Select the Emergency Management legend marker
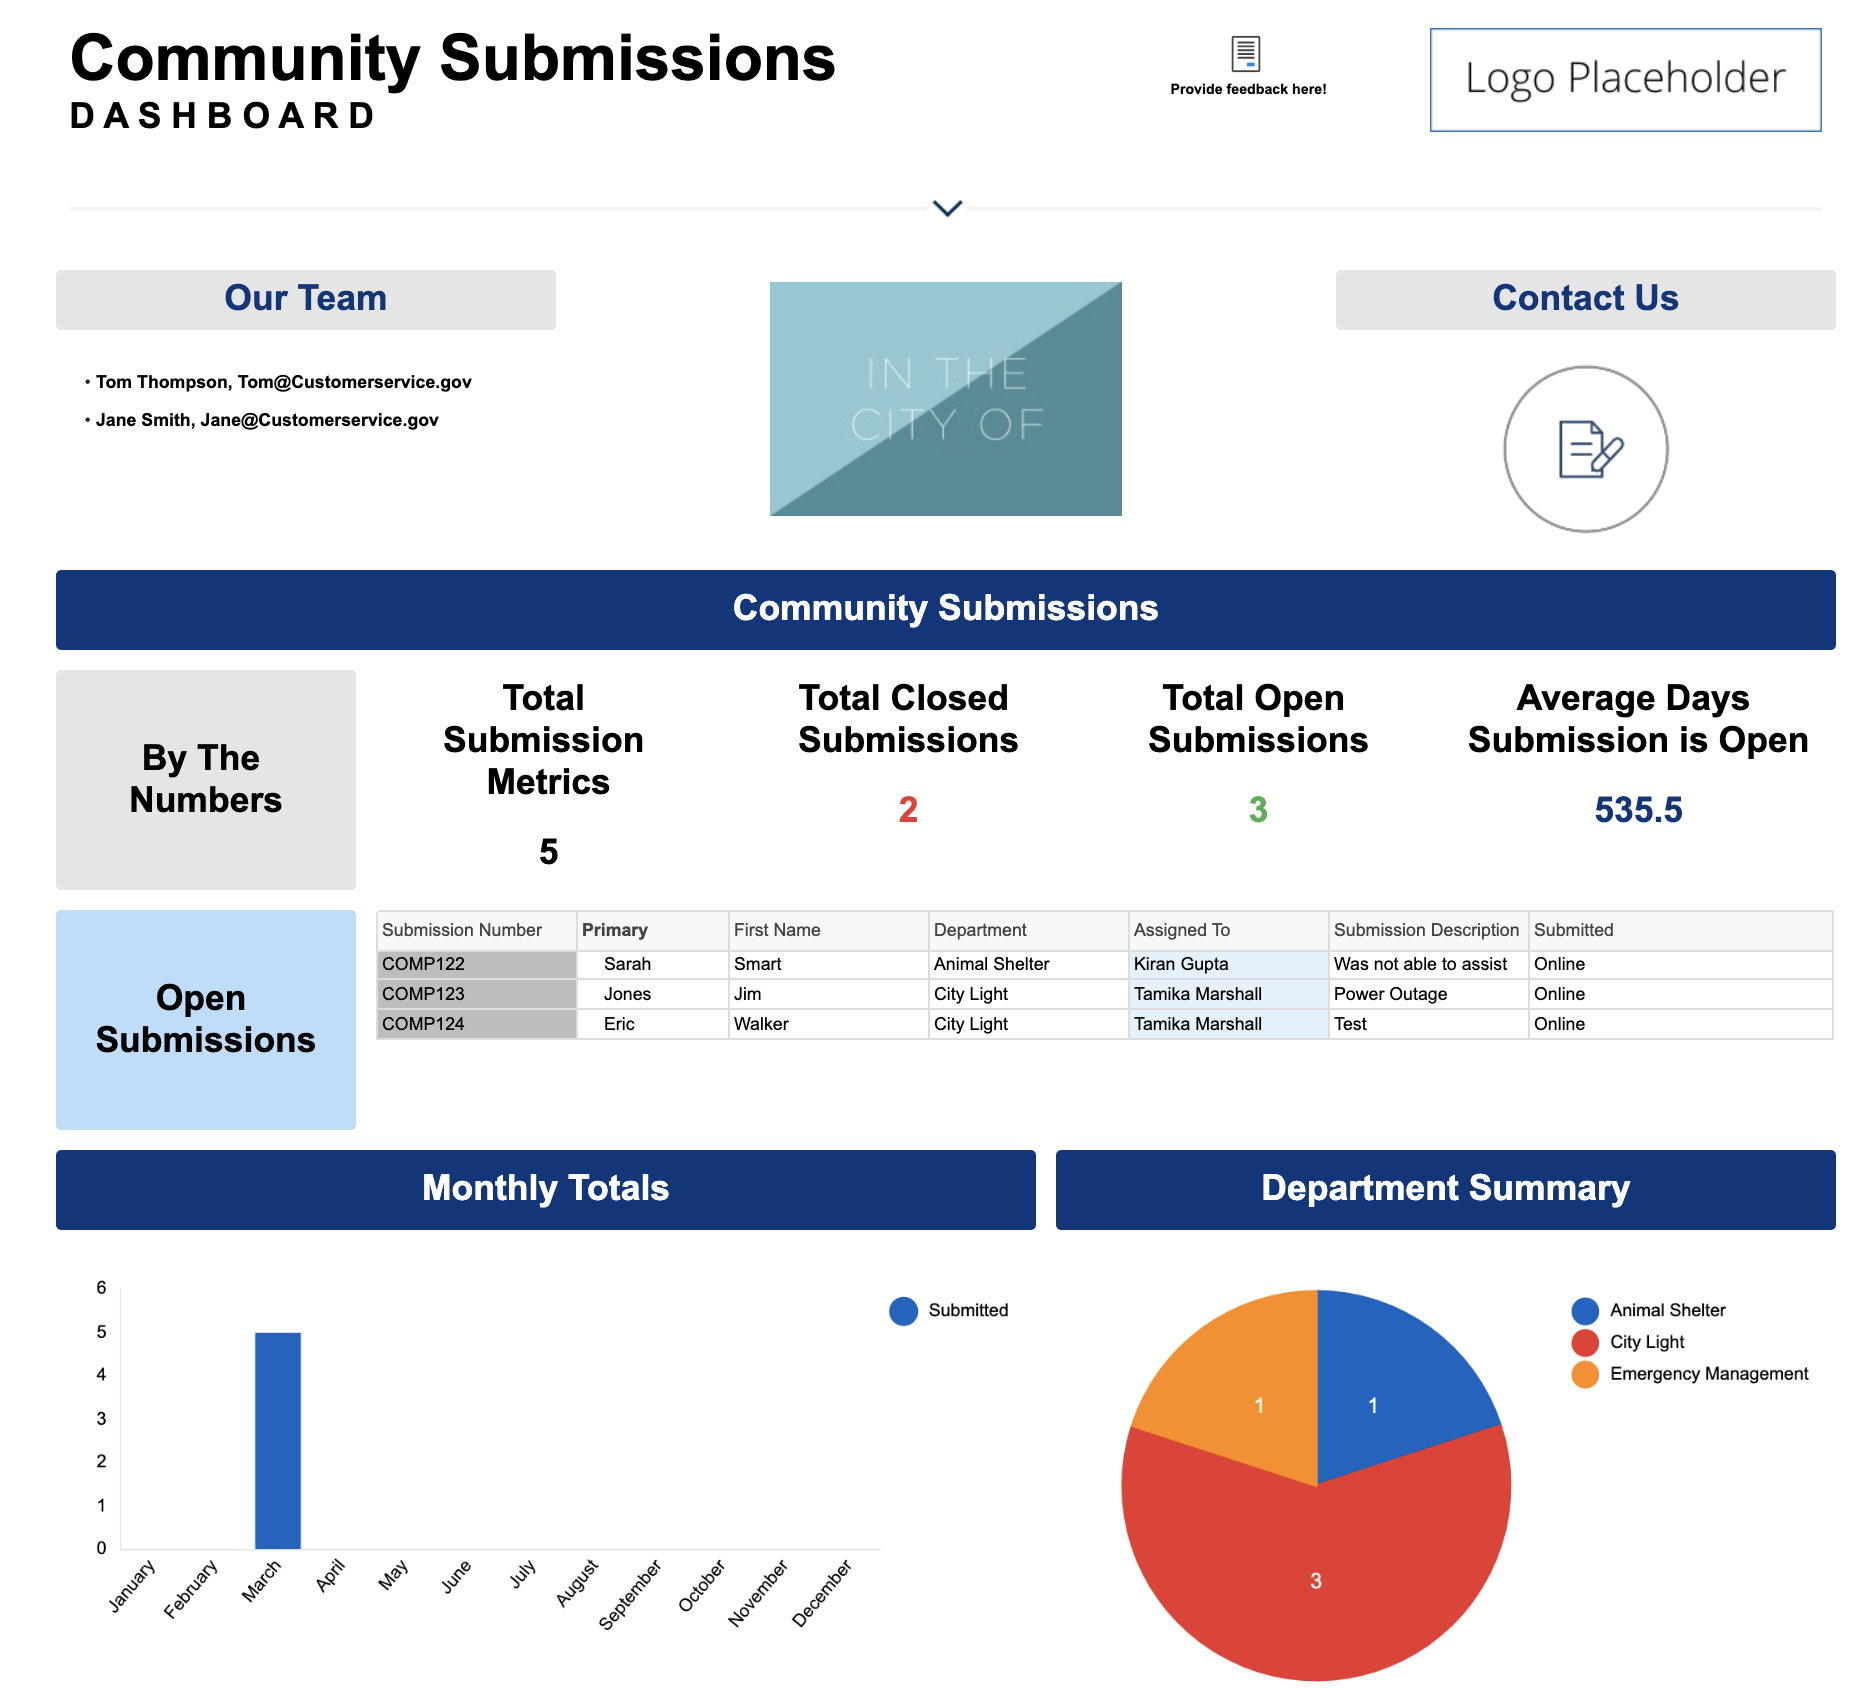This screenshot has width=1858, height=1688. tap(1585, 1374)
